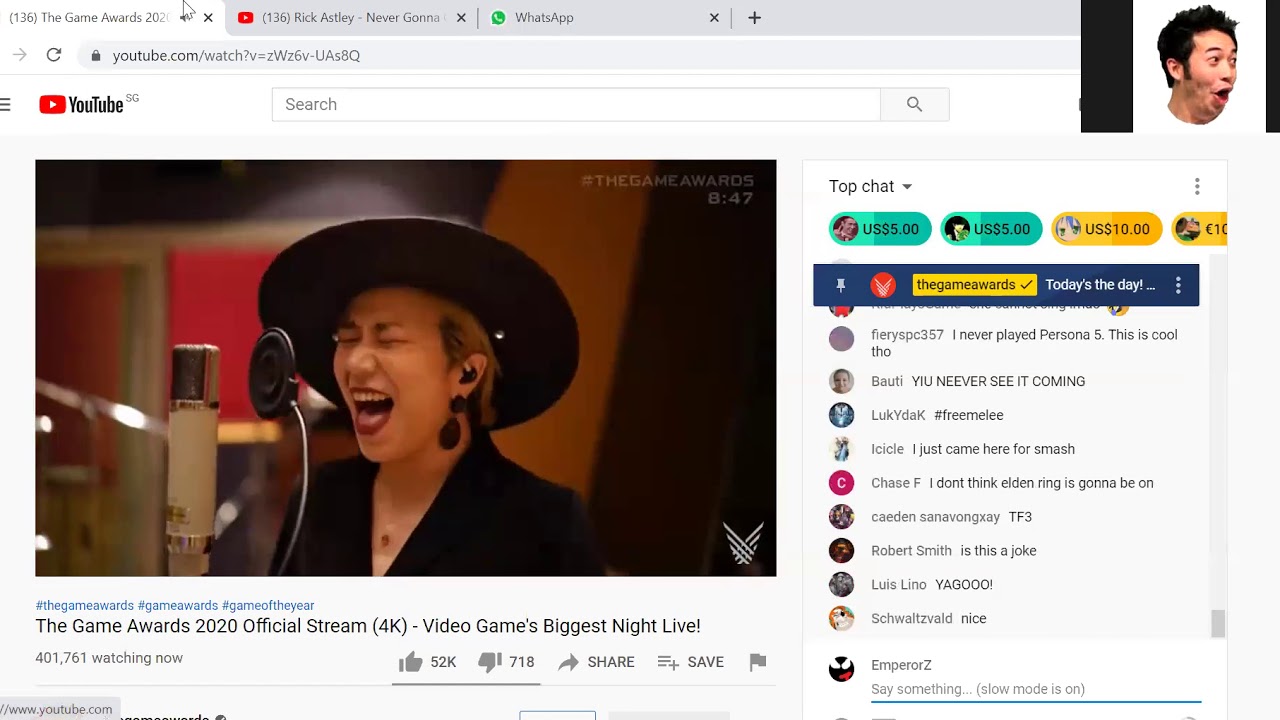Click Chase F's pink C avatar
The image size is (1280, 720).
point(842,483)
